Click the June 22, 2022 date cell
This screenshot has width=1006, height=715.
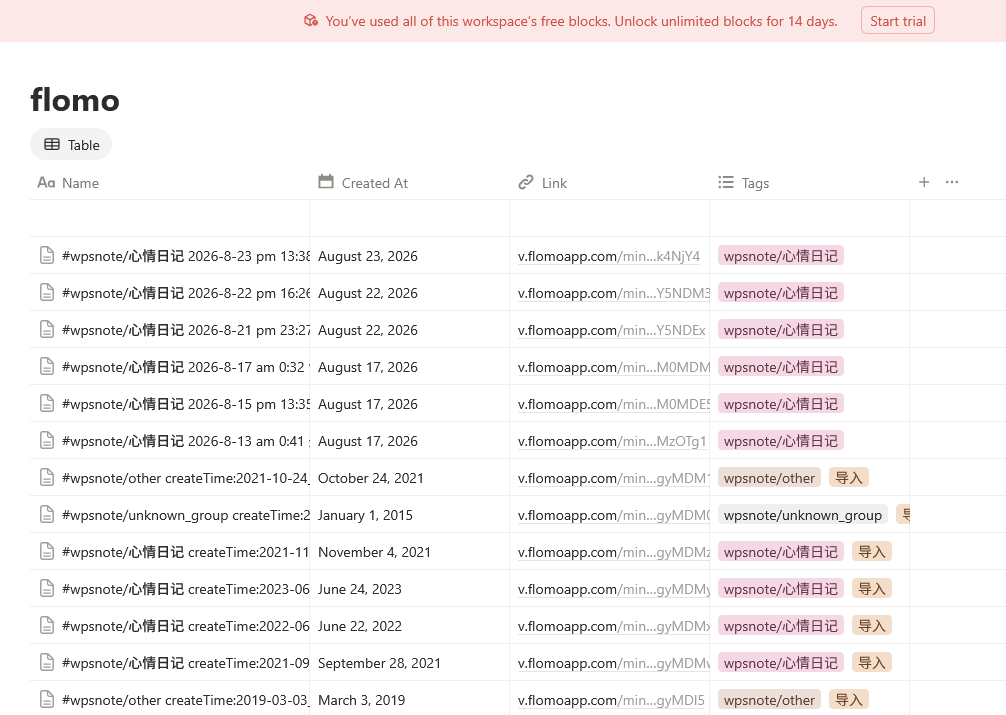[x=409, y=626]
